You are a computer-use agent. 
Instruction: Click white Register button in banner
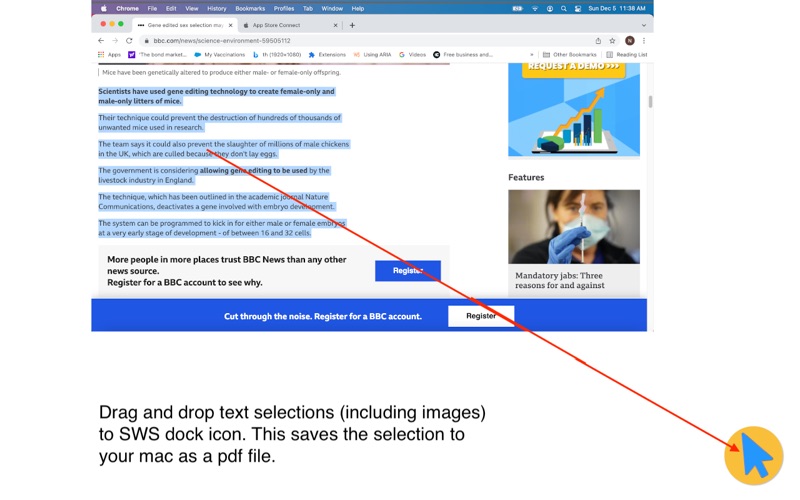point(481,316)
